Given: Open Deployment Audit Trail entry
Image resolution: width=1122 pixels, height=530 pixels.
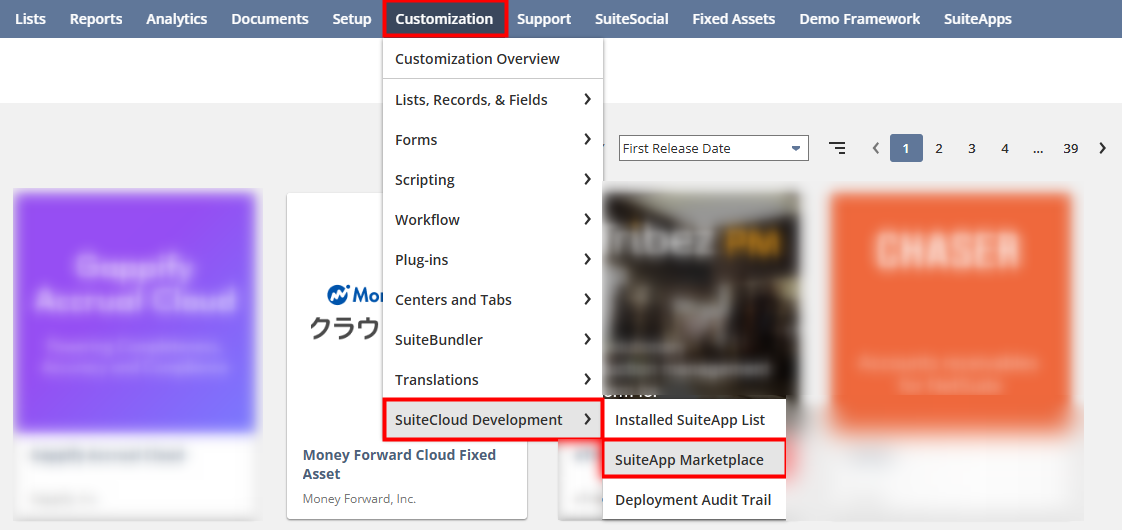Looking at the screenshot, I should pos(693,500).
